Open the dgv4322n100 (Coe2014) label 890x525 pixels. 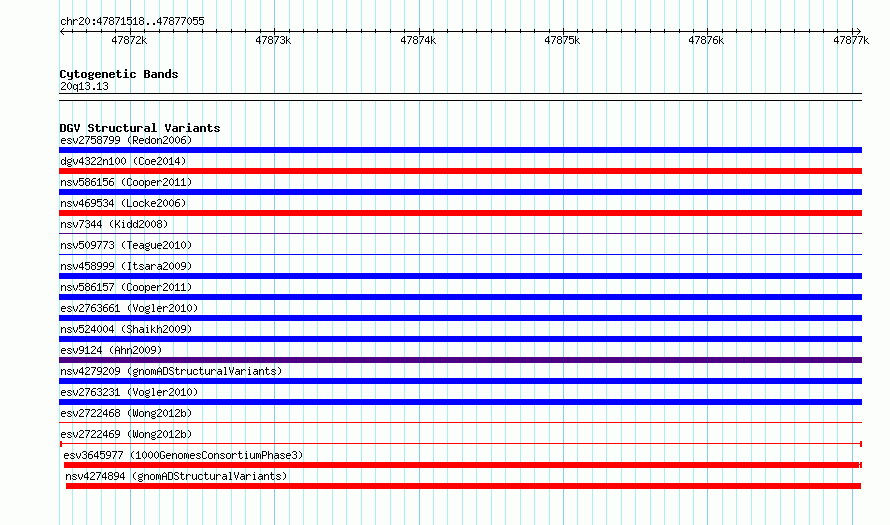point(123,161)
